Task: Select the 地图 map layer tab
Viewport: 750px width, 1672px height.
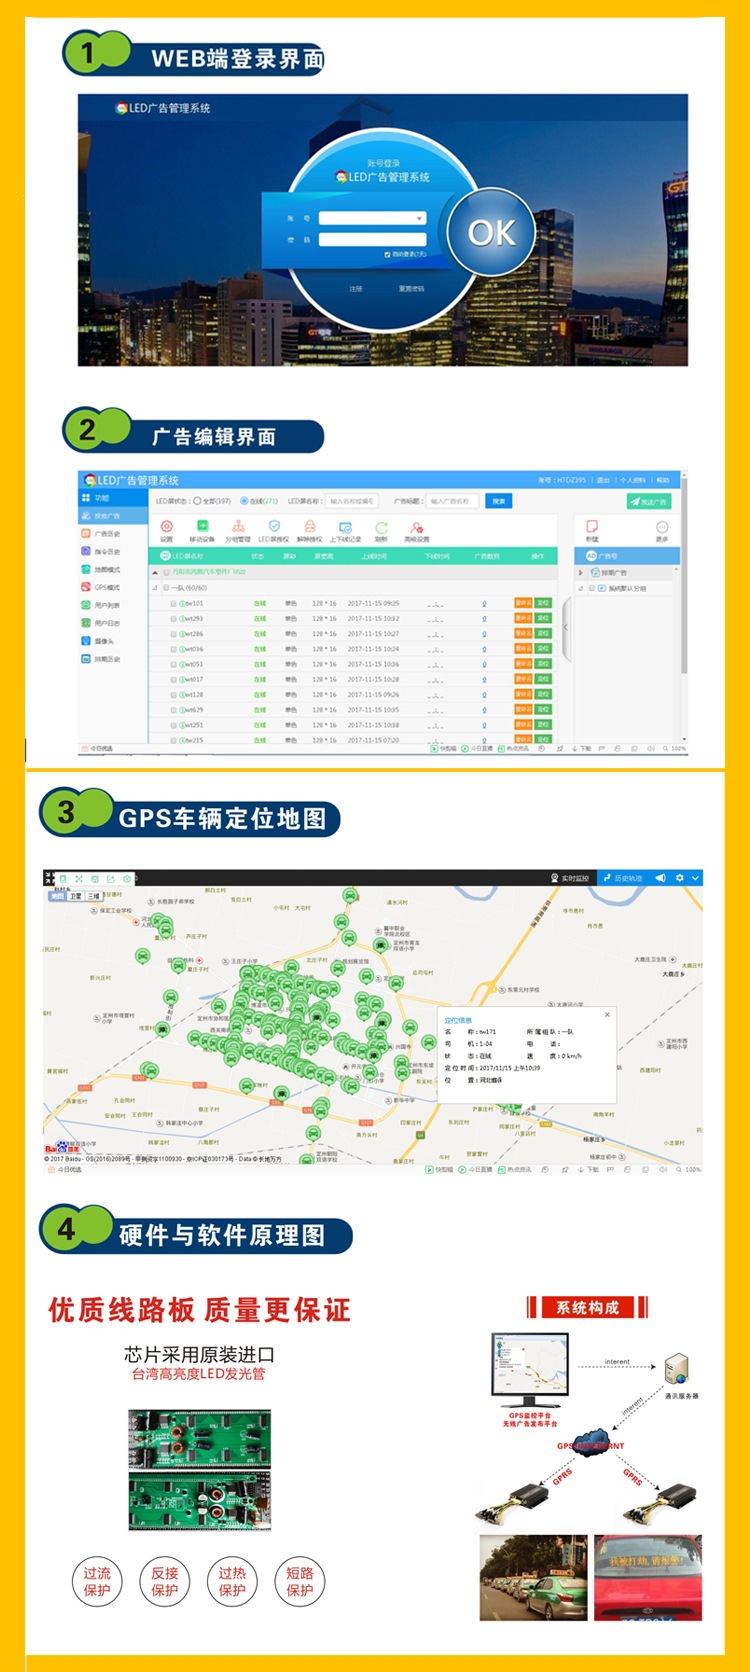Action: click(x=57, y=897)
